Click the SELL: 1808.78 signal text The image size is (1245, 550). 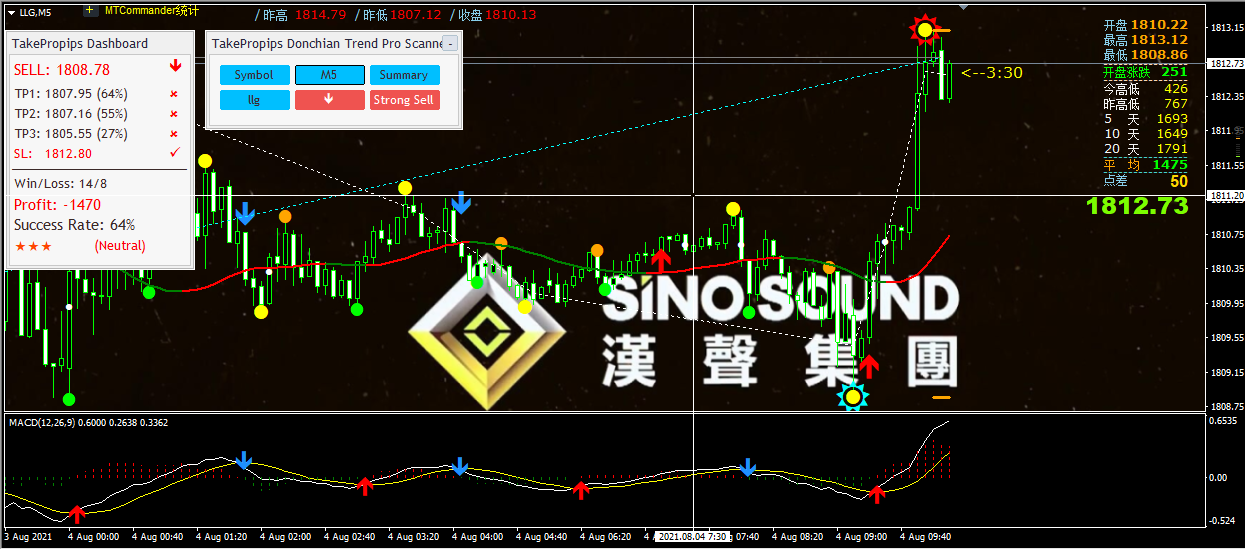pyautogui.click(x=62, y=70)
